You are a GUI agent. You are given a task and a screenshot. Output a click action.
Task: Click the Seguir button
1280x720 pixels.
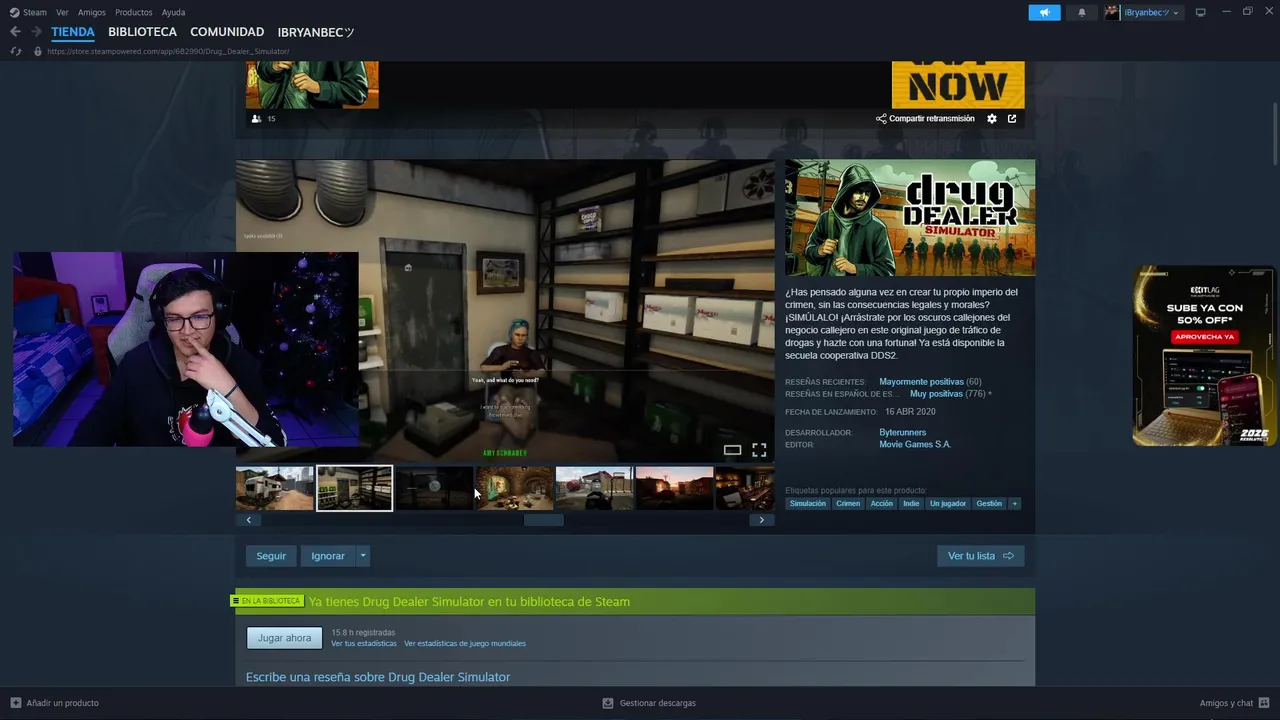[x=271, y=556]
